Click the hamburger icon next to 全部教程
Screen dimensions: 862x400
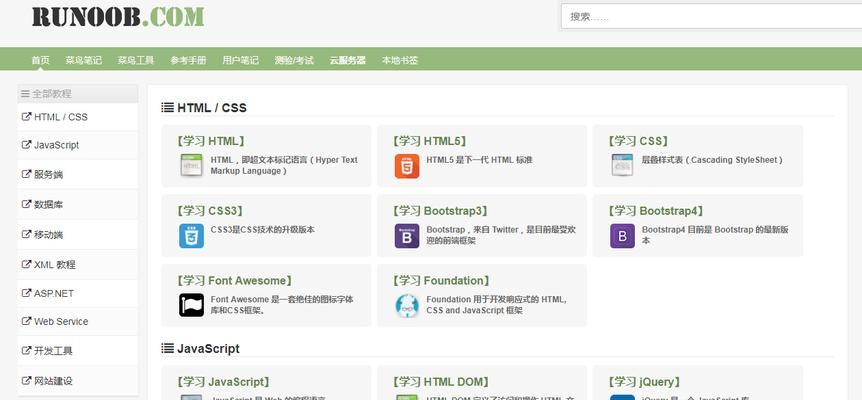coord(25,94)
